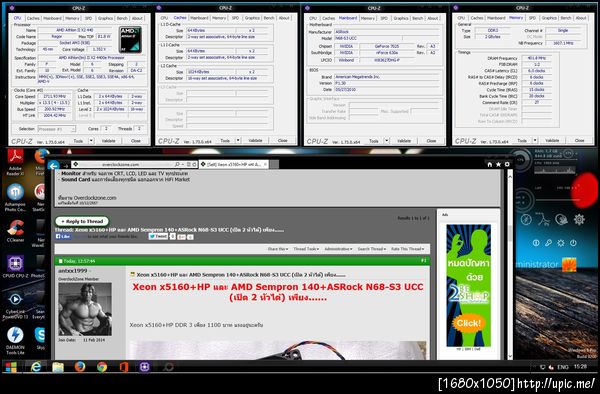Expand Search Thread forum menu
This screenshot has height=394, width=600.
click(x=372, y=249)
